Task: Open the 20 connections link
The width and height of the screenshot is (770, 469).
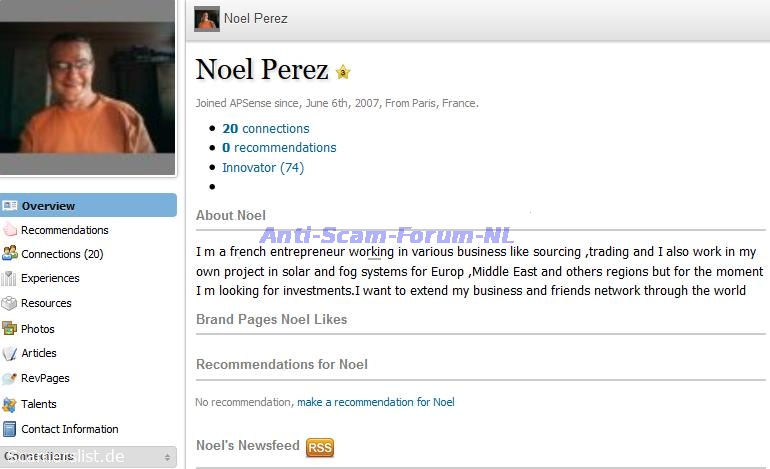Action: coord(266,129)
